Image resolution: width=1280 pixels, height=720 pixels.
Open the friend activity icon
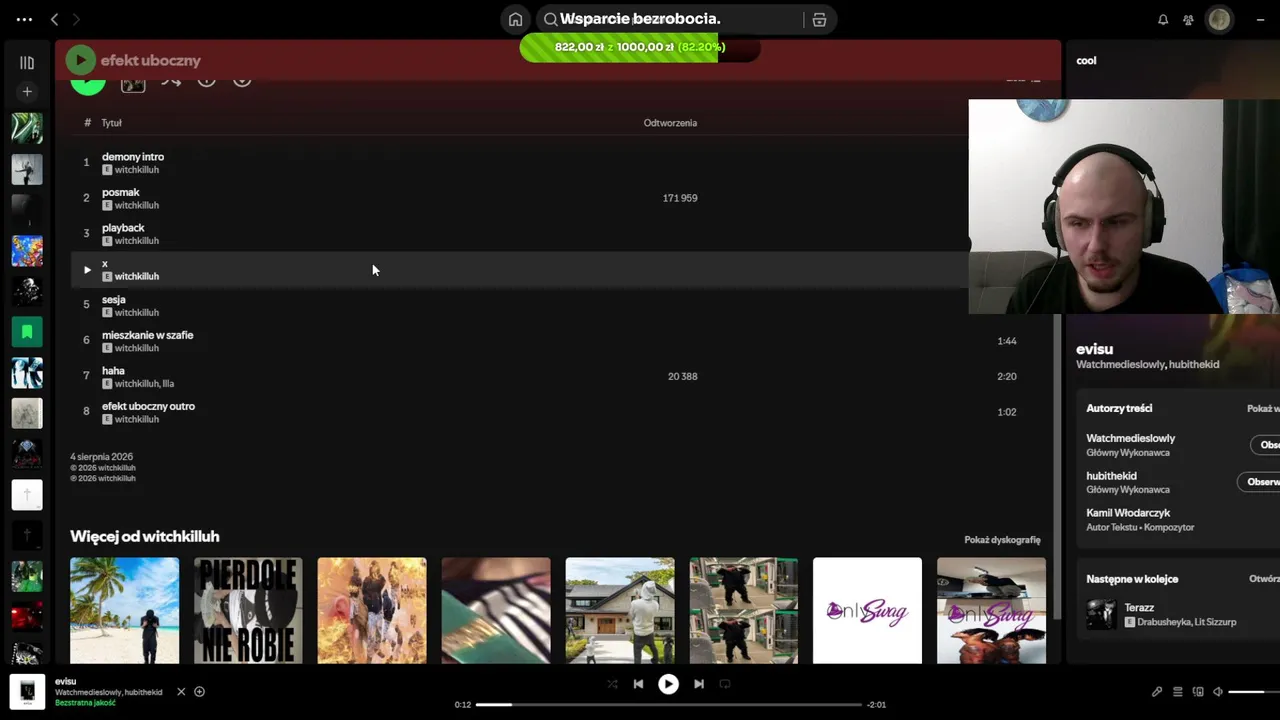point(1188,19)
